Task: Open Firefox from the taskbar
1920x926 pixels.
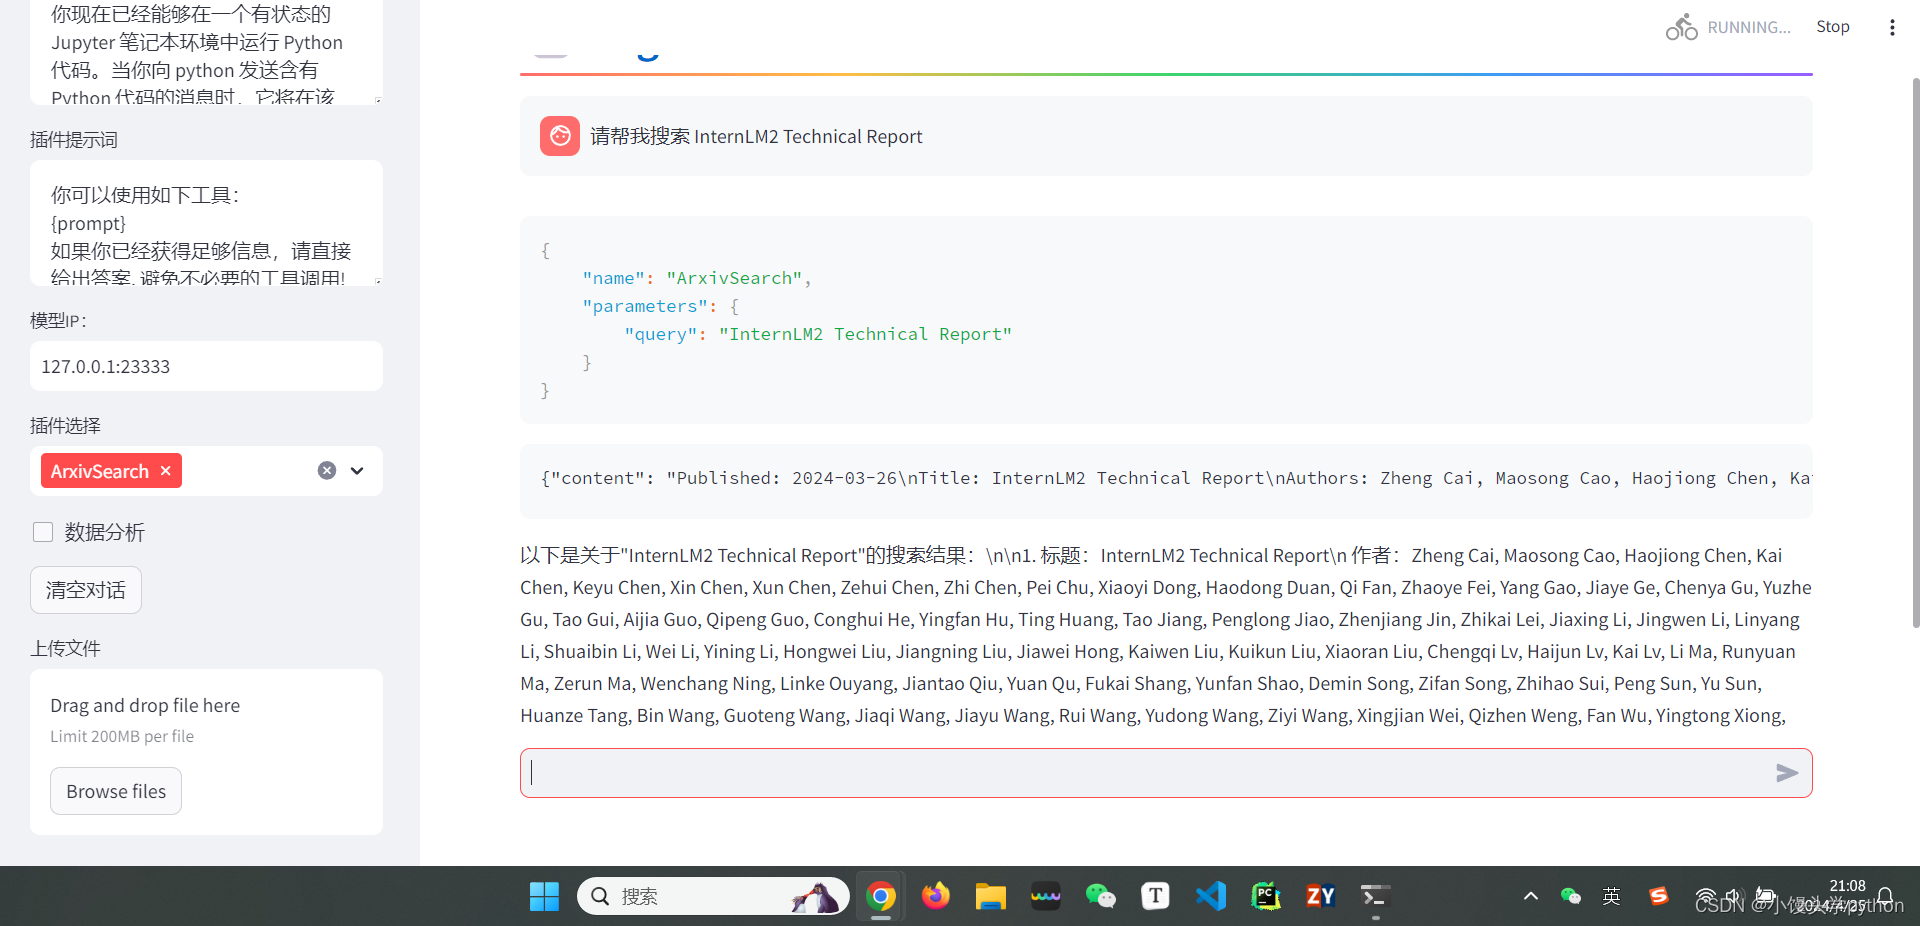Action: pos(936,896)
